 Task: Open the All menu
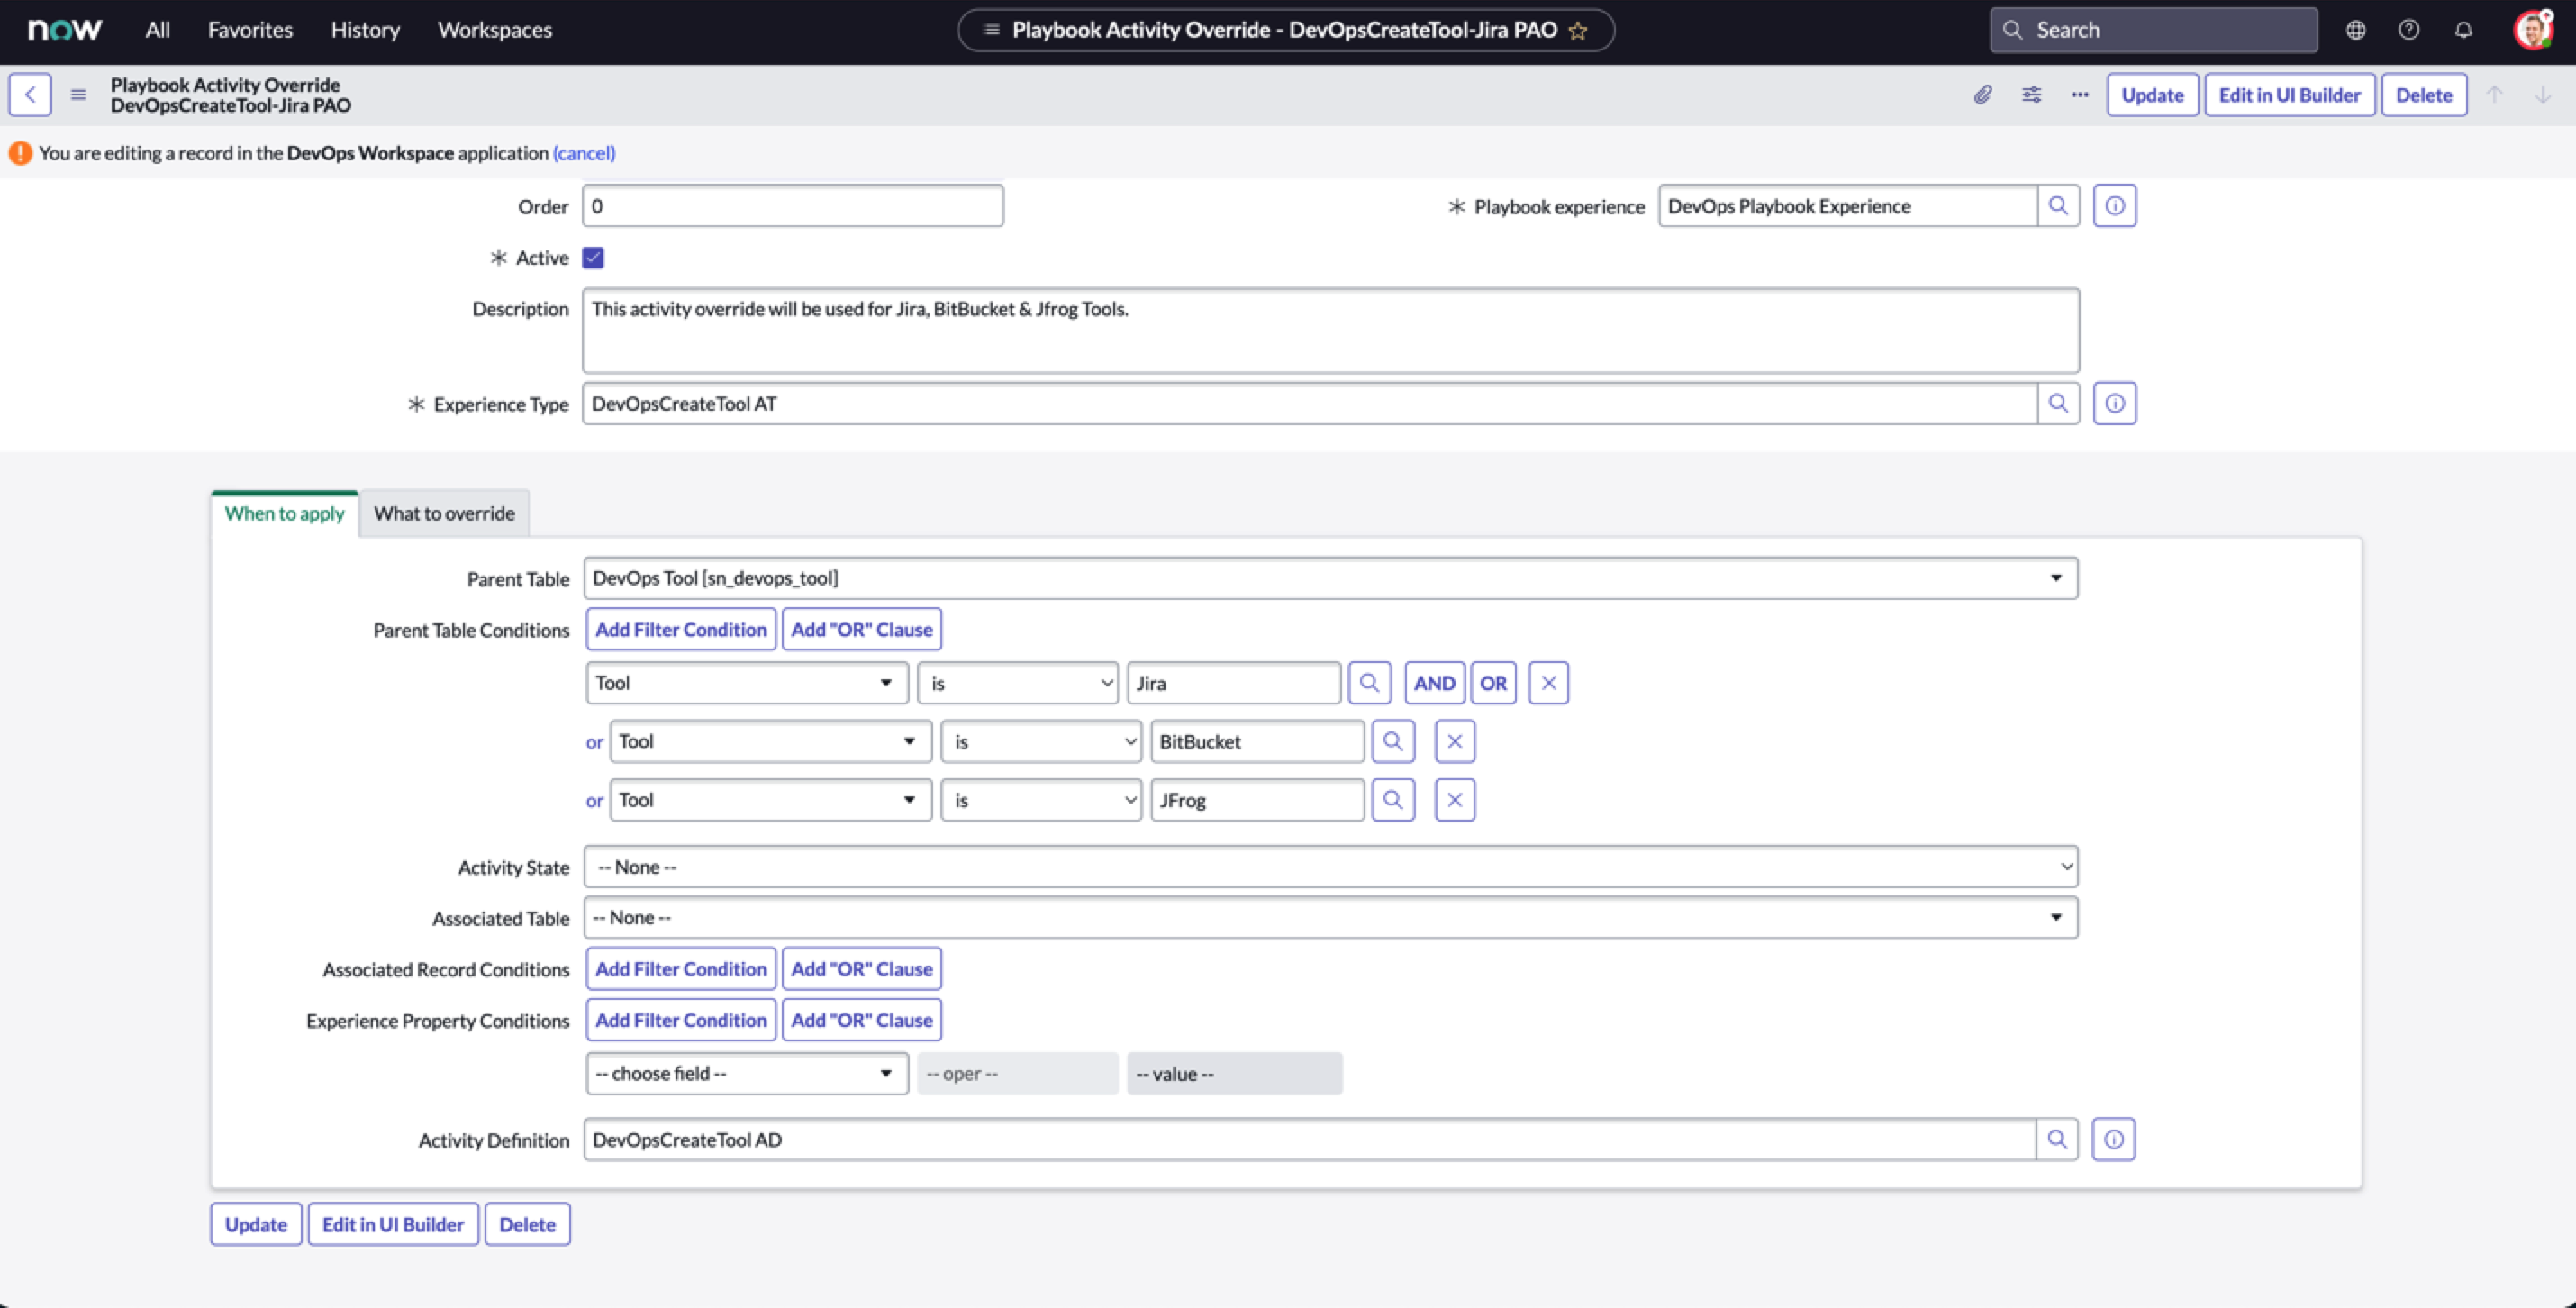click(157, 30)
